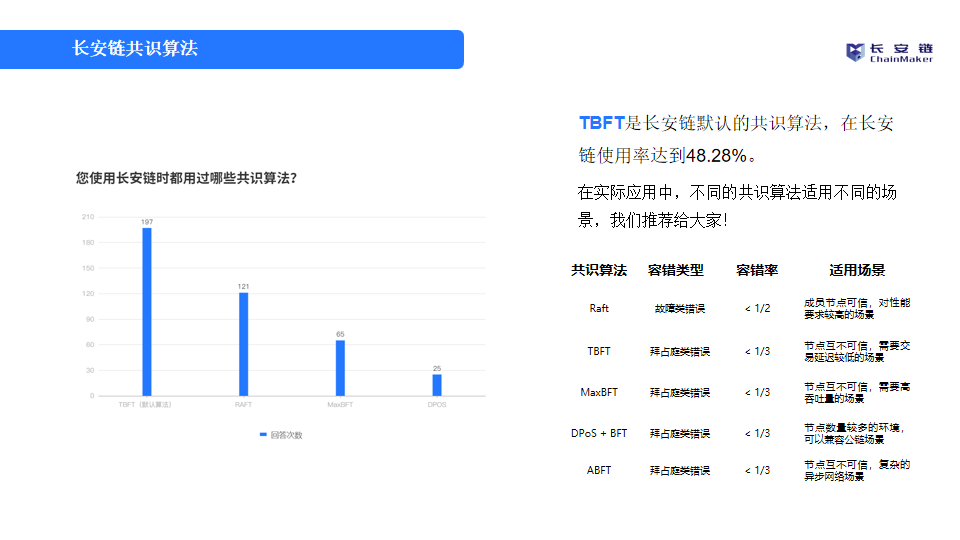Click the MaxBFT bar labeled 65
Viewport: 960px width, 540px height.
(340, 368)
